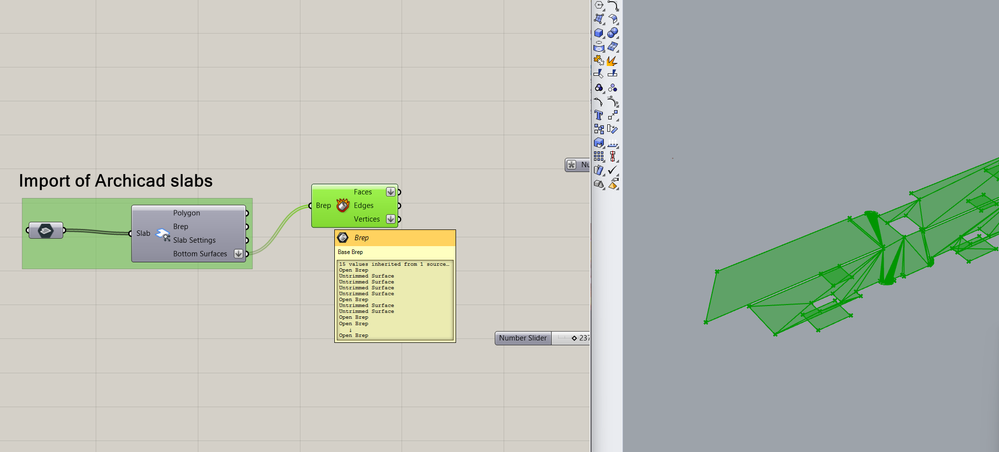Click the Brep tooltip header icon
Image resolution: width=999 pixels, height=452 pixels.
click(342, 237)
